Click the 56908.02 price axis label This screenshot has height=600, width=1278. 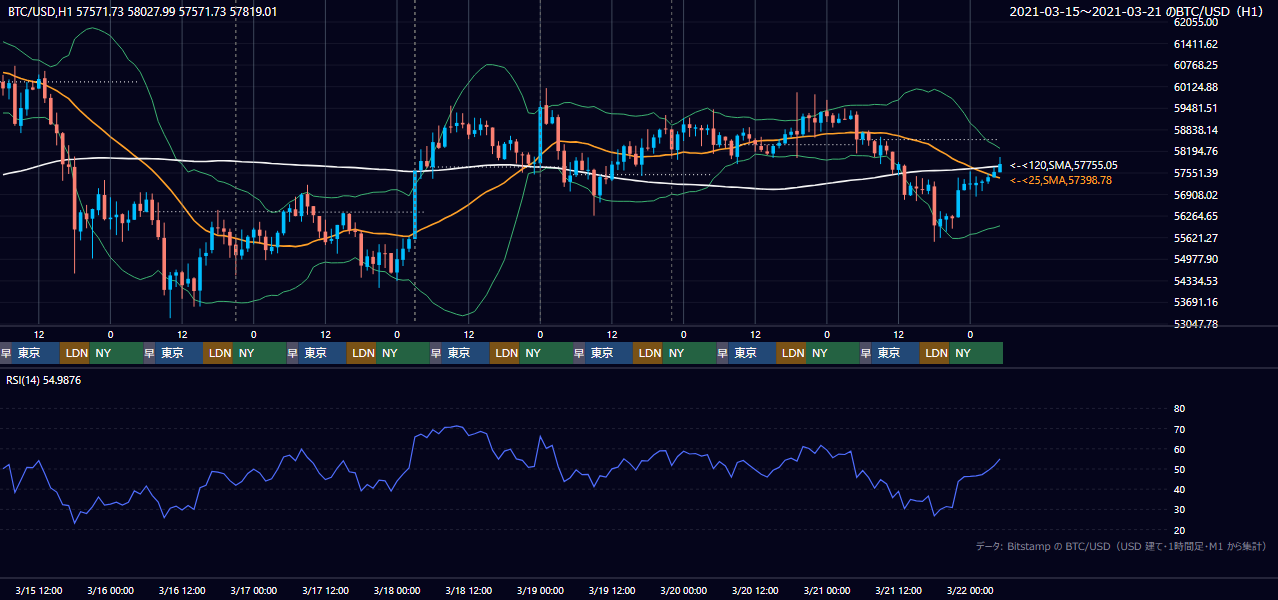pos(1195,195)
